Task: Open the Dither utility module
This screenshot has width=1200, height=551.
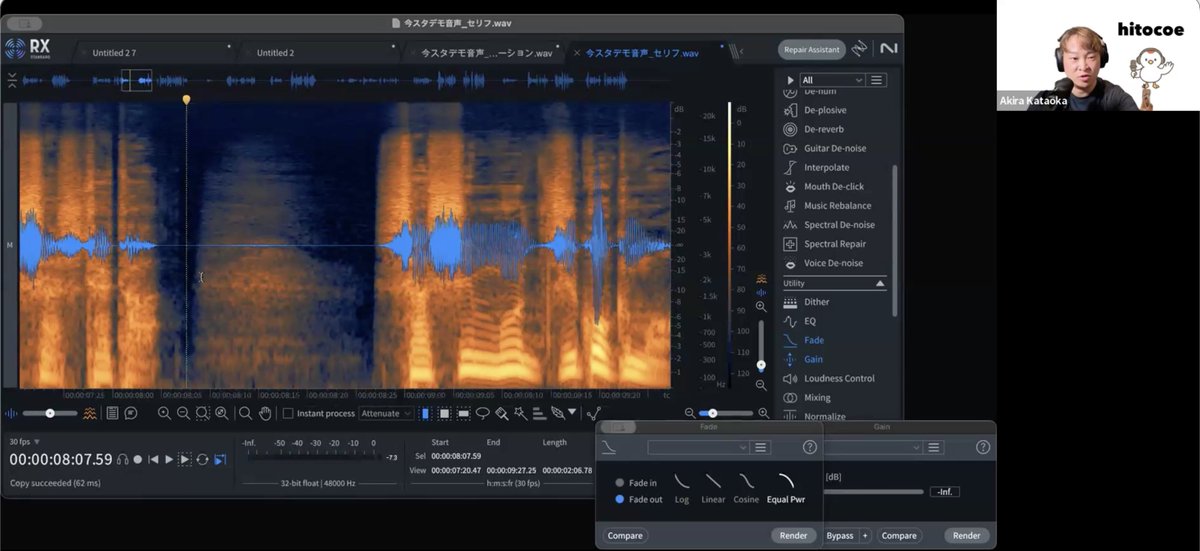Action: 806,302
